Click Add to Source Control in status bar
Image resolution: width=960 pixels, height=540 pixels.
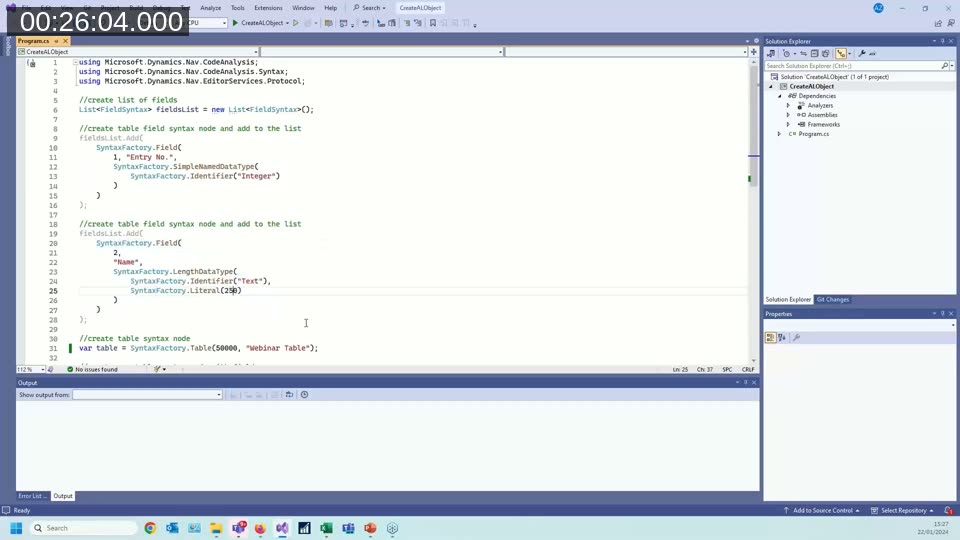coord(822,511)
